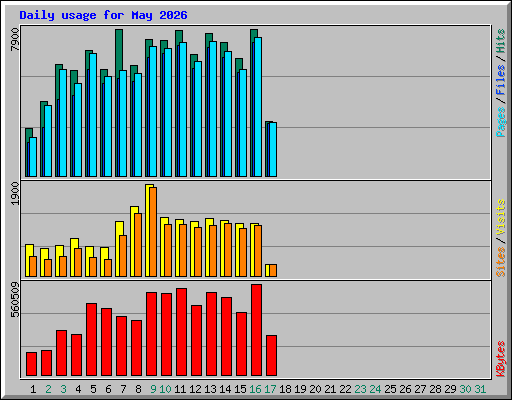Click the 7900 axis value in the top chart
This screenshot has width=512, height=400.
[x=15, y=40]
